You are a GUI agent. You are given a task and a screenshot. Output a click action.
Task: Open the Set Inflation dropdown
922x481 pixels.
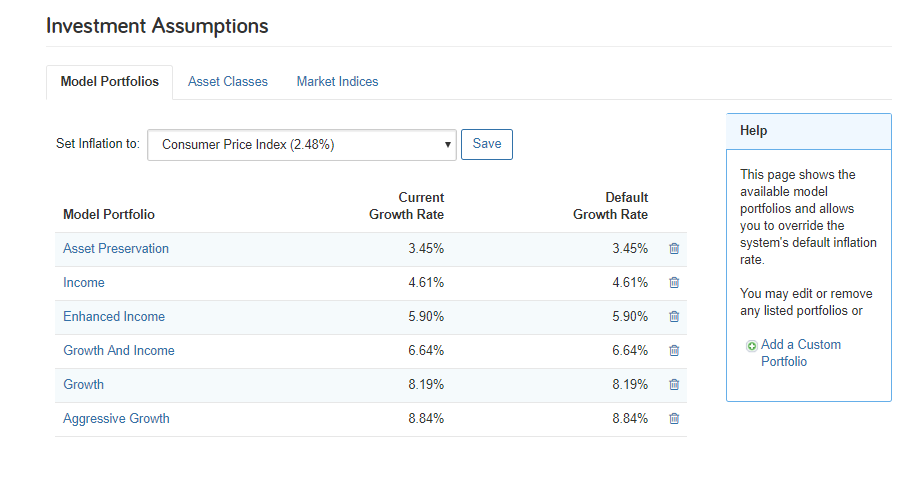(302, 145)
